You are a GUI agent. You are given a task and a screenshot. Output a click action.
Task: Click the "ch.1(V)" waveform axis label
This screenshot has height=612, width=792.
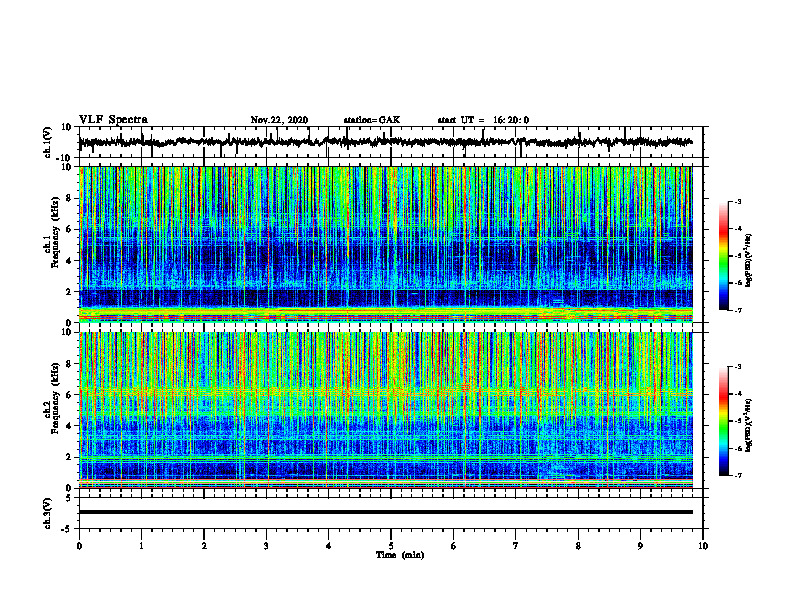[x=48, y=142]
